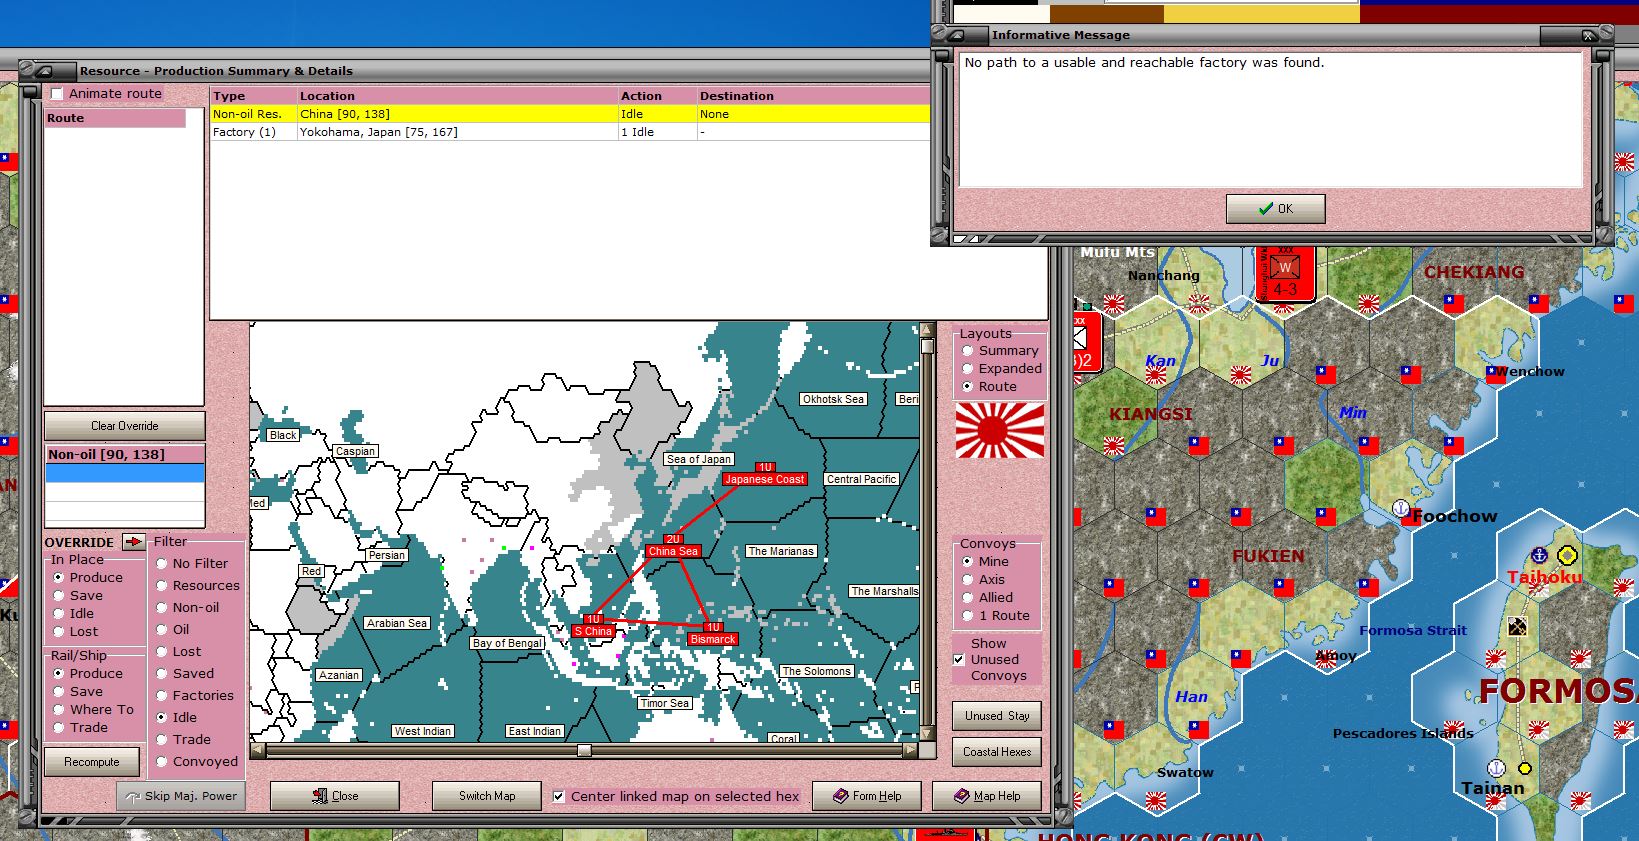Click Skip Maj. Power button
Screen dimensions: 1639x841
pos(181,796)
